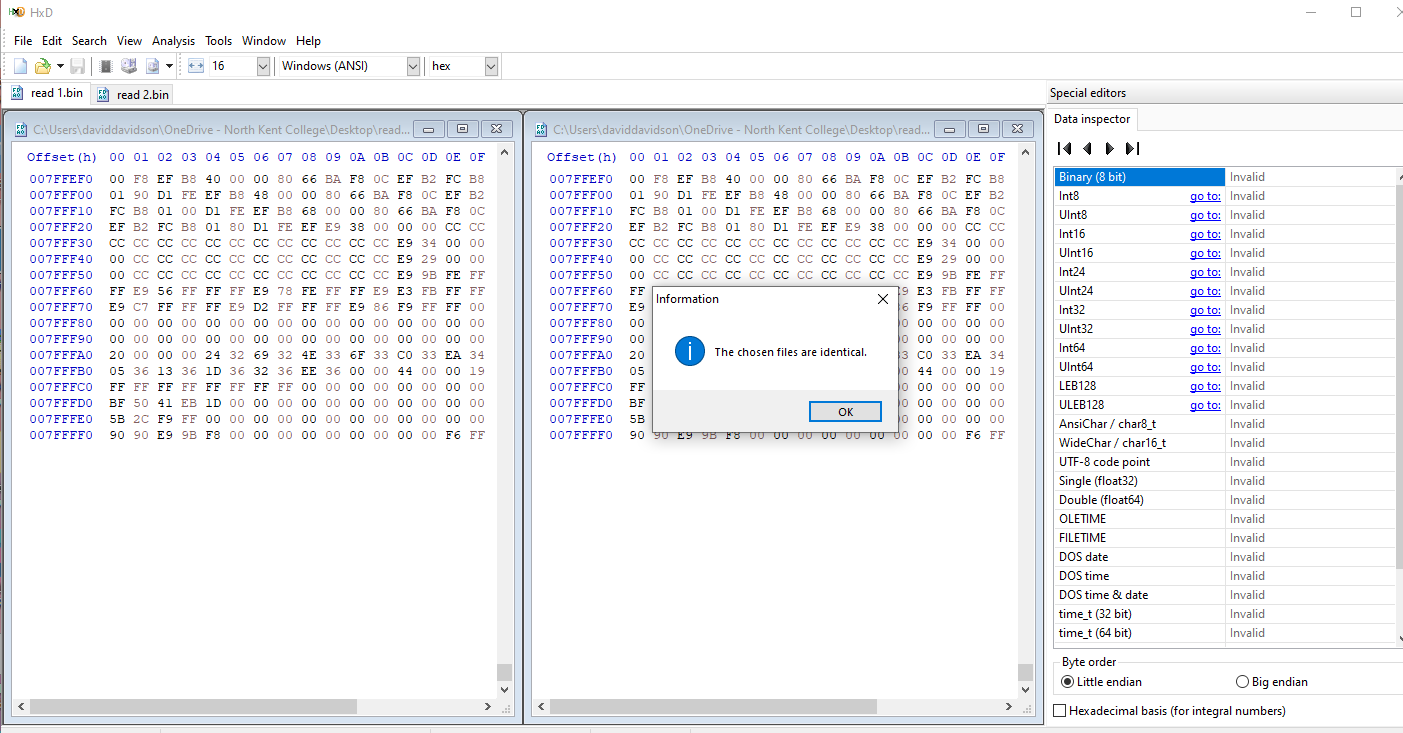This screenshot has height=733, width=1403.
Task: Click OK in the Information dialog
Action: [x=845, y=412]
